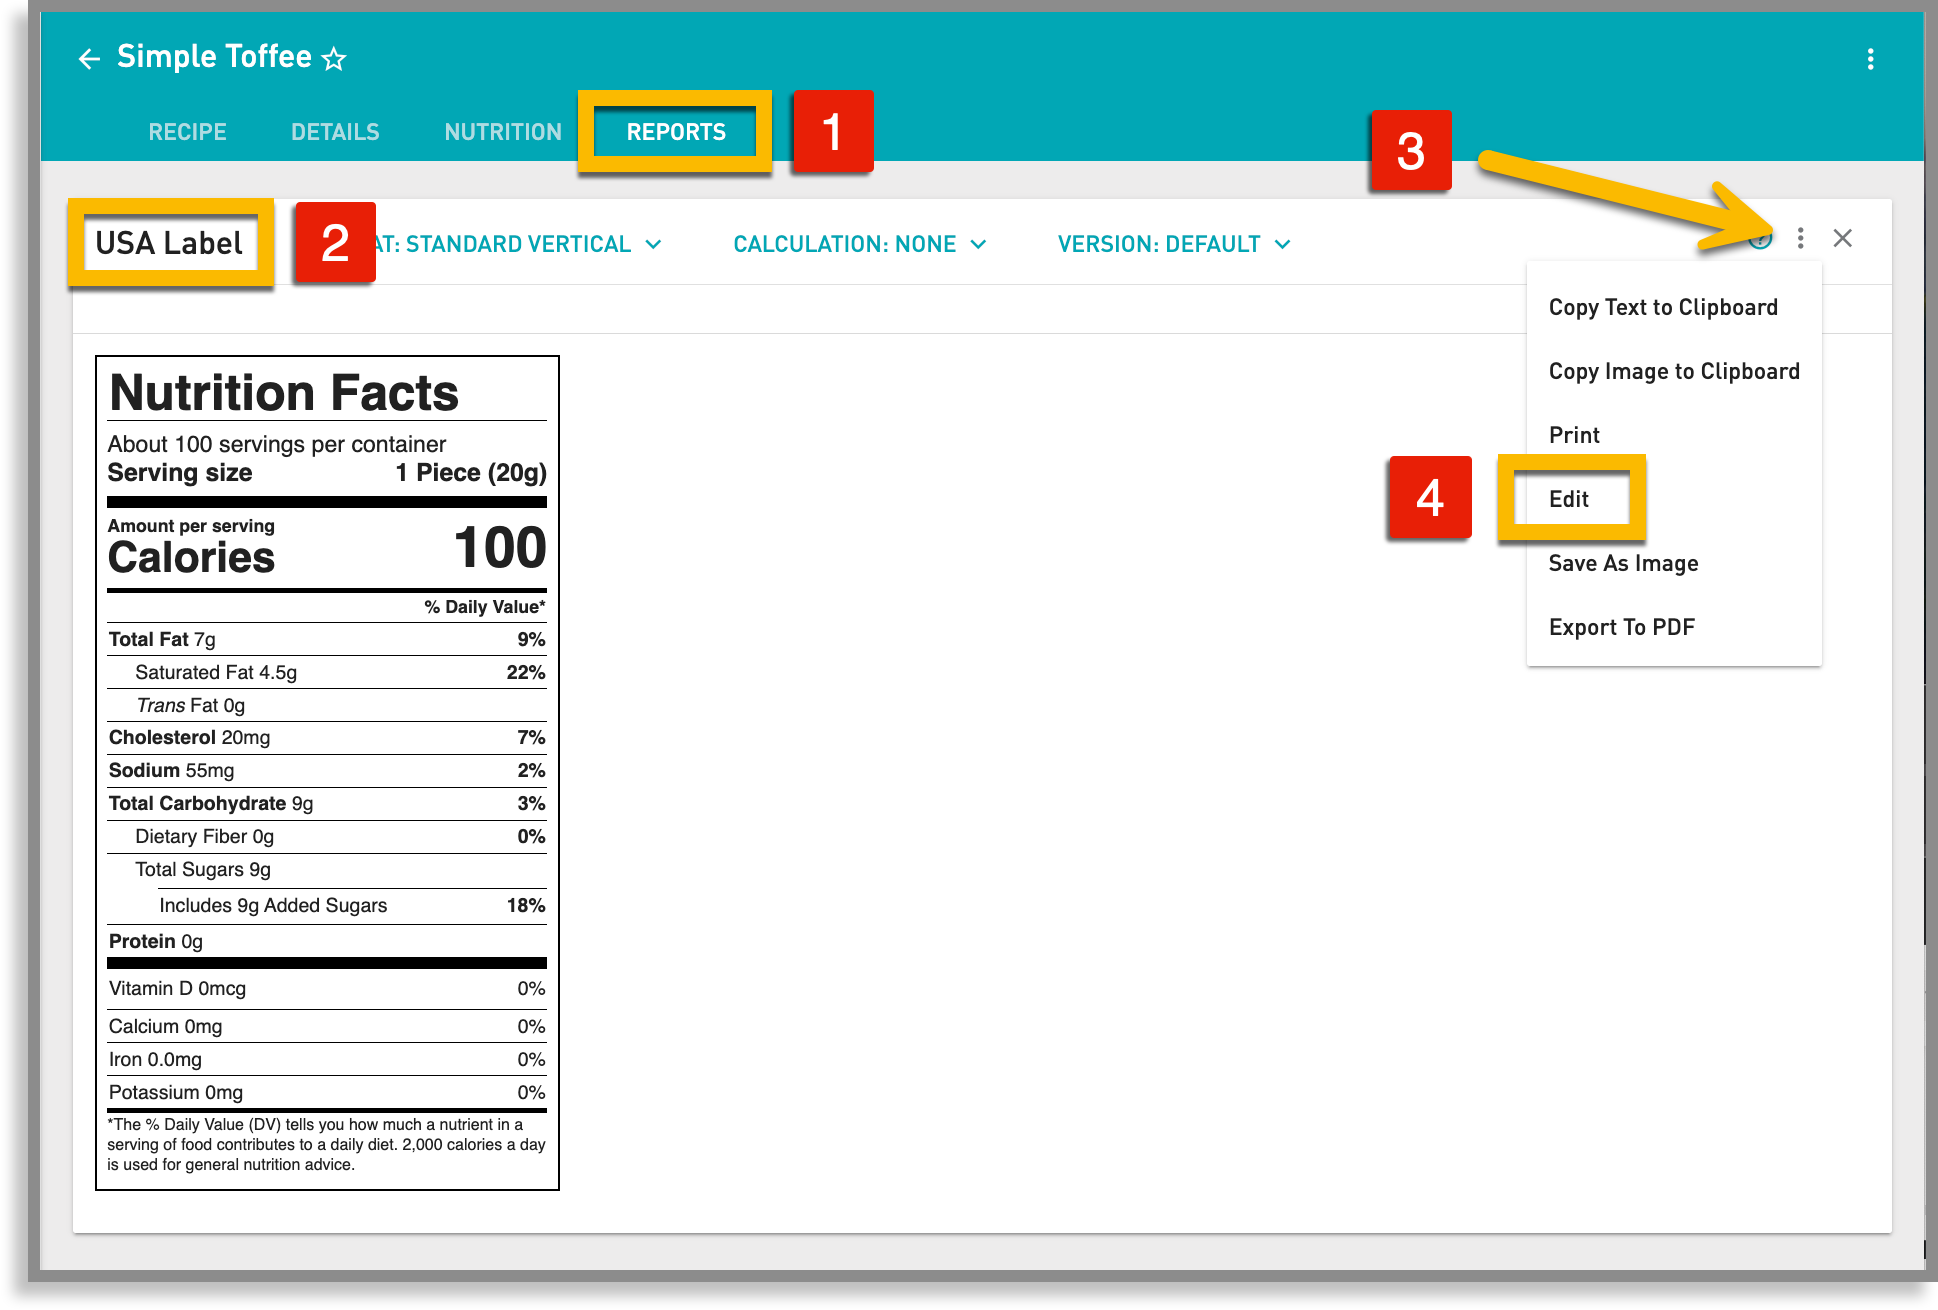This screenshot has height=1310, width=1938.
Task: Star the Simple Toffee recipe
Action: 334,57
